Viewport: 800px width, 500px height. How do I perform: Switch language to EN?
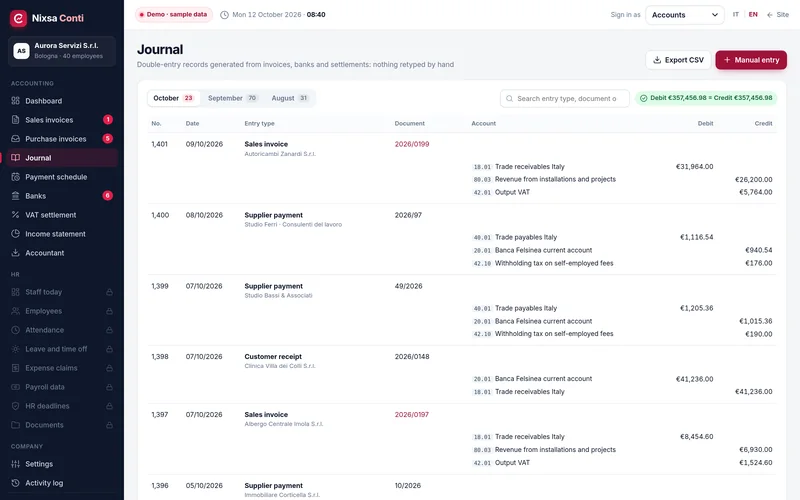(x=753, y=15)
